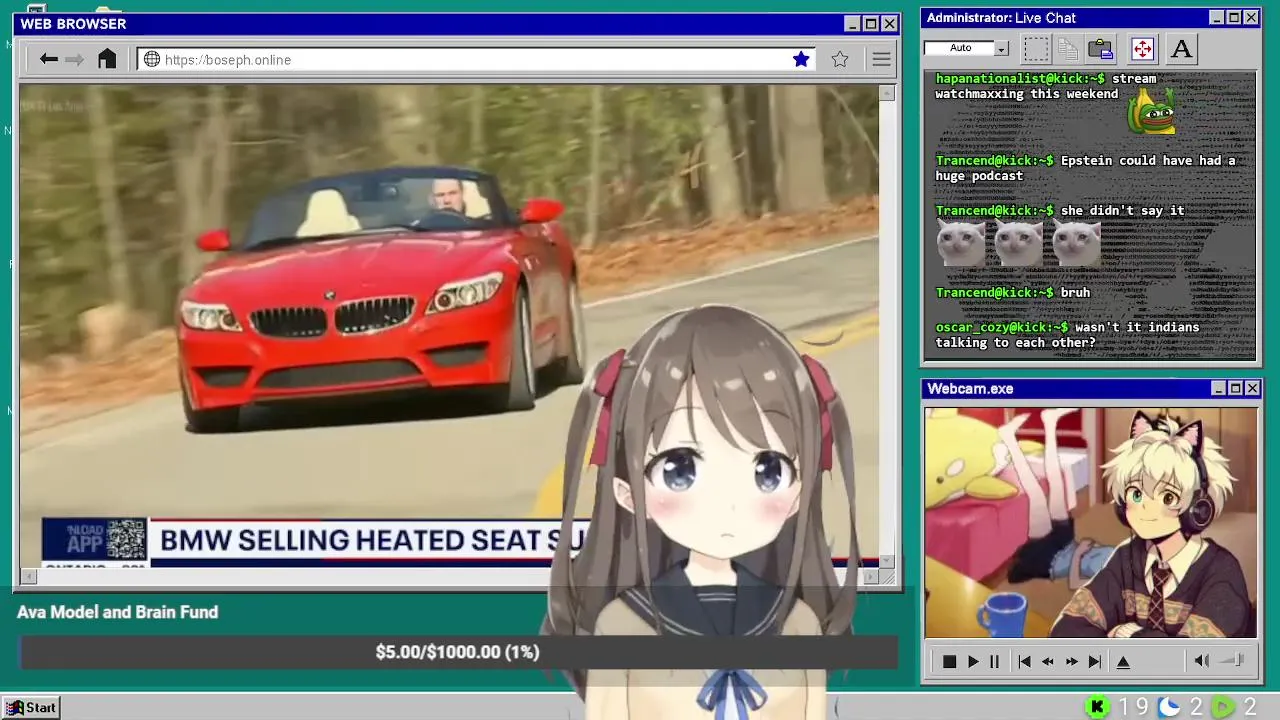Click the QR code in the news banner
This screenshot has height=720, width=1280.
[x=126, y=540]
